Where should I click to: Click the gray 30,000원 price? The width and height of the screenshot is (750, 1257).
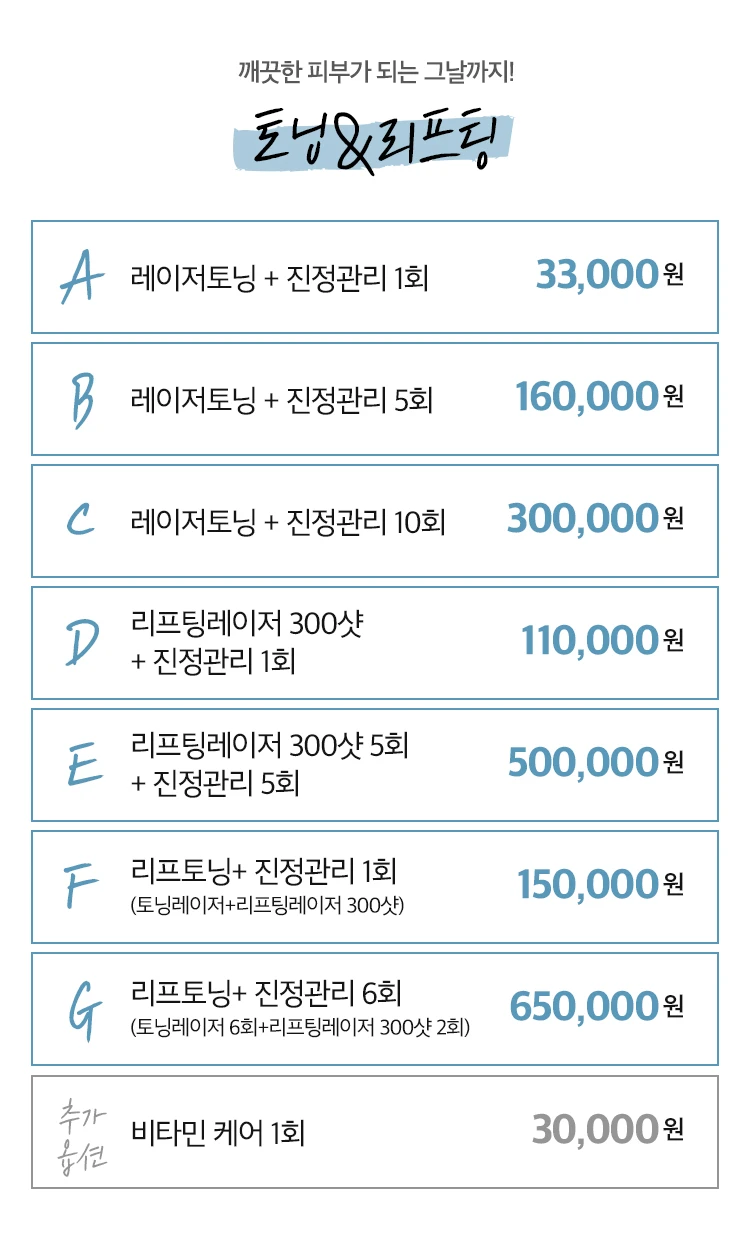coord(608,1130)
